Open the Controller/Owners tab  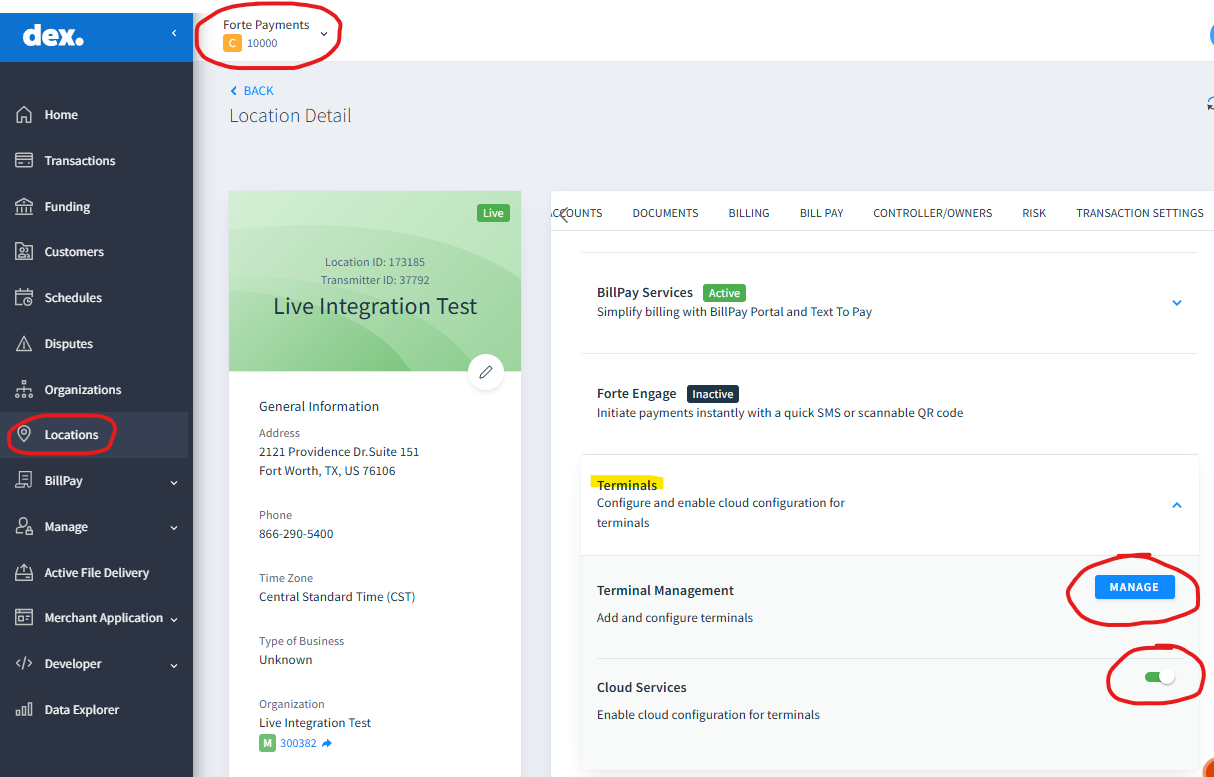point(932,213)
